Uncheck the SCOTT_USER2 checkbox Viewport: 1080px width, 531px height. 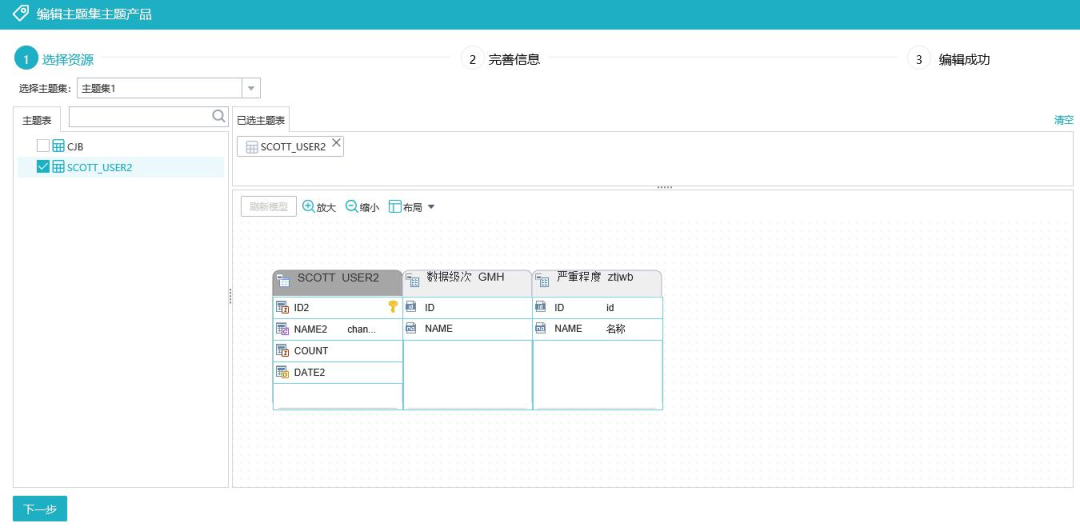click(x=43, y=167)
